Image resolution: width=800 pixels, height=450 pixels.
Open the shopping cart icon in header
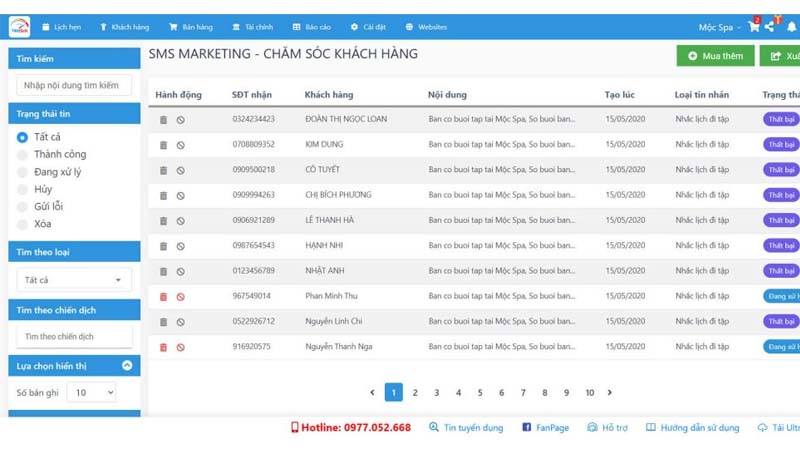pos(754,27)
